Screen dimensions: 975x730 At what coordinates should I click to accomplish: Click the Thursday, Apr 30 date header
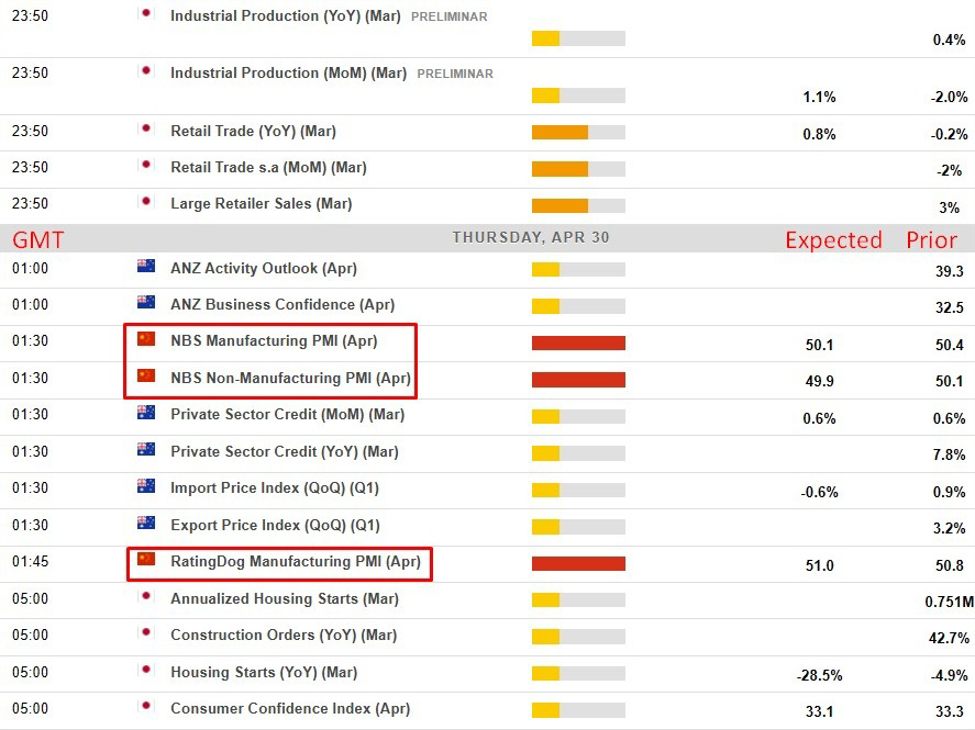(x=530, y=238)
